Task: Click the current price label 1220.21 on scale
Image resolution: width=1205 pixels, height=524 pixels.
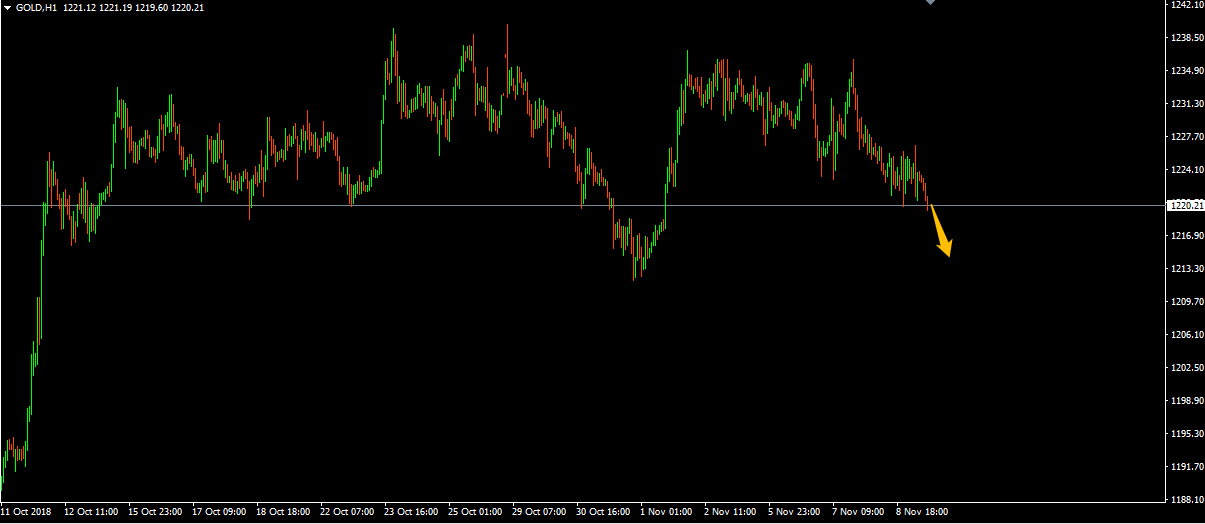Action: coord(1186,205)
